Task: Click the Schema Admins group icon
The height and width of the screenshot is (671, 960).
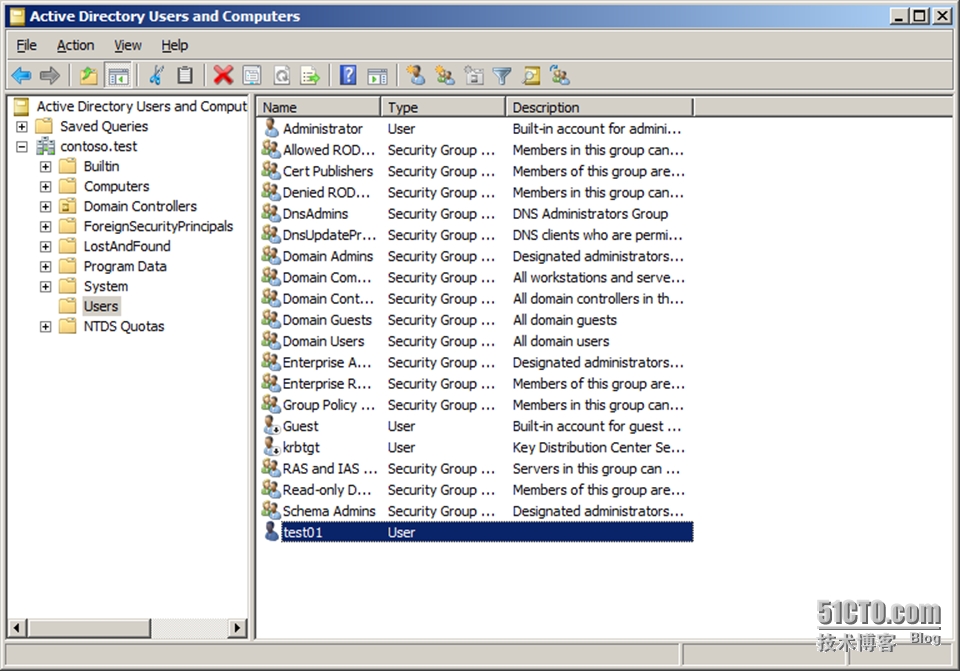Action: coord(271,510)
